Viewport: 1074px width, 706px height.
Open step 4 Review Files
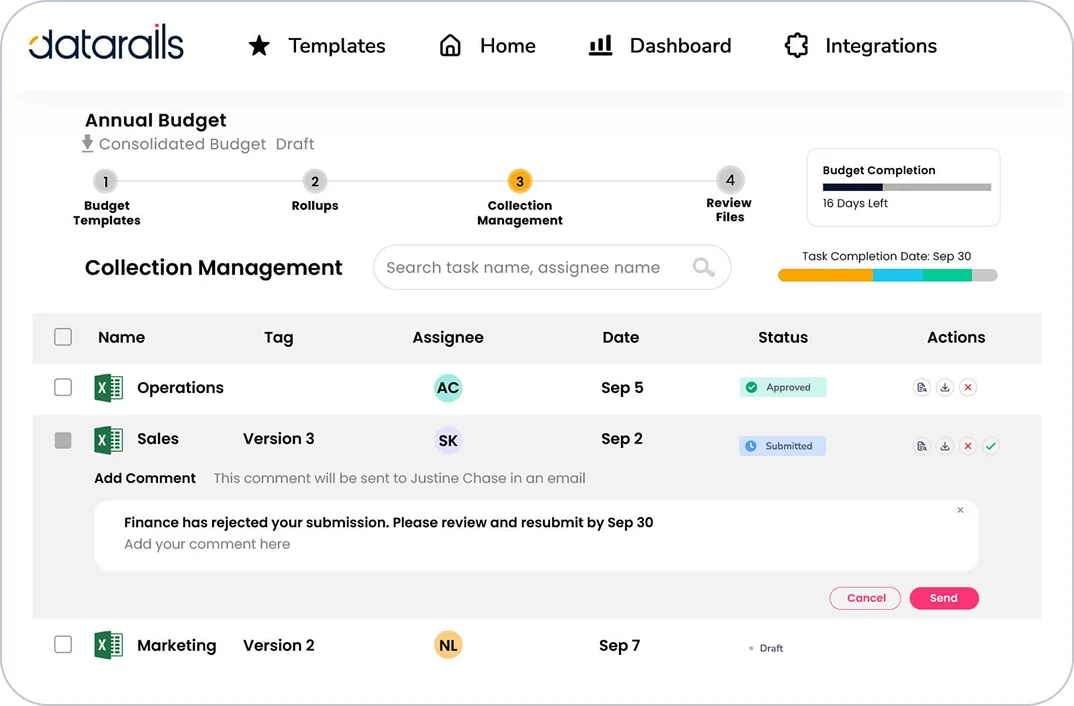(x=729, y=182)
